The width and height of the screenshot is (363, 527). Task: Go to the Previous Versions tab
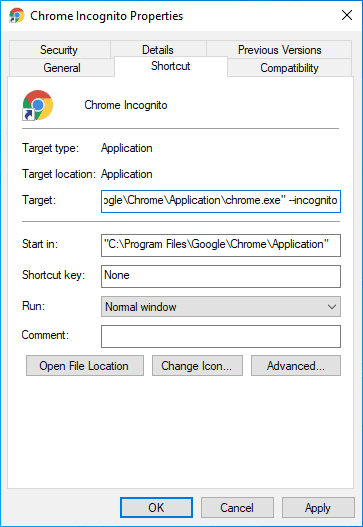pos(279,50)
